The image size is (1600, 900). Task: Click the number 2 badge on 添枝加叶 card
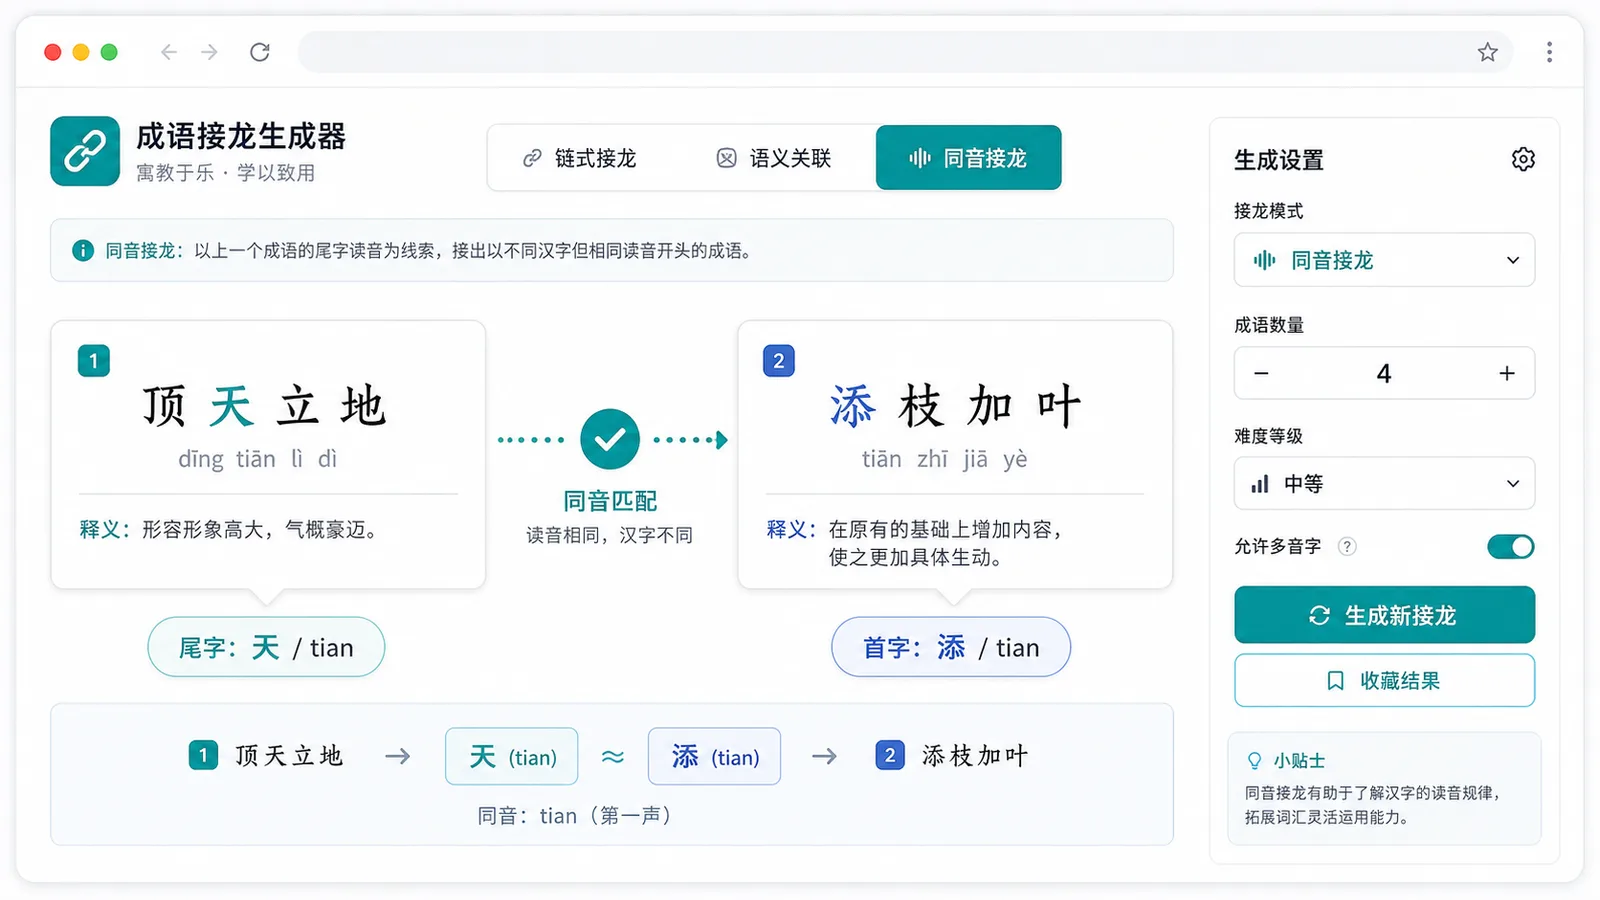tap(779, 361)
